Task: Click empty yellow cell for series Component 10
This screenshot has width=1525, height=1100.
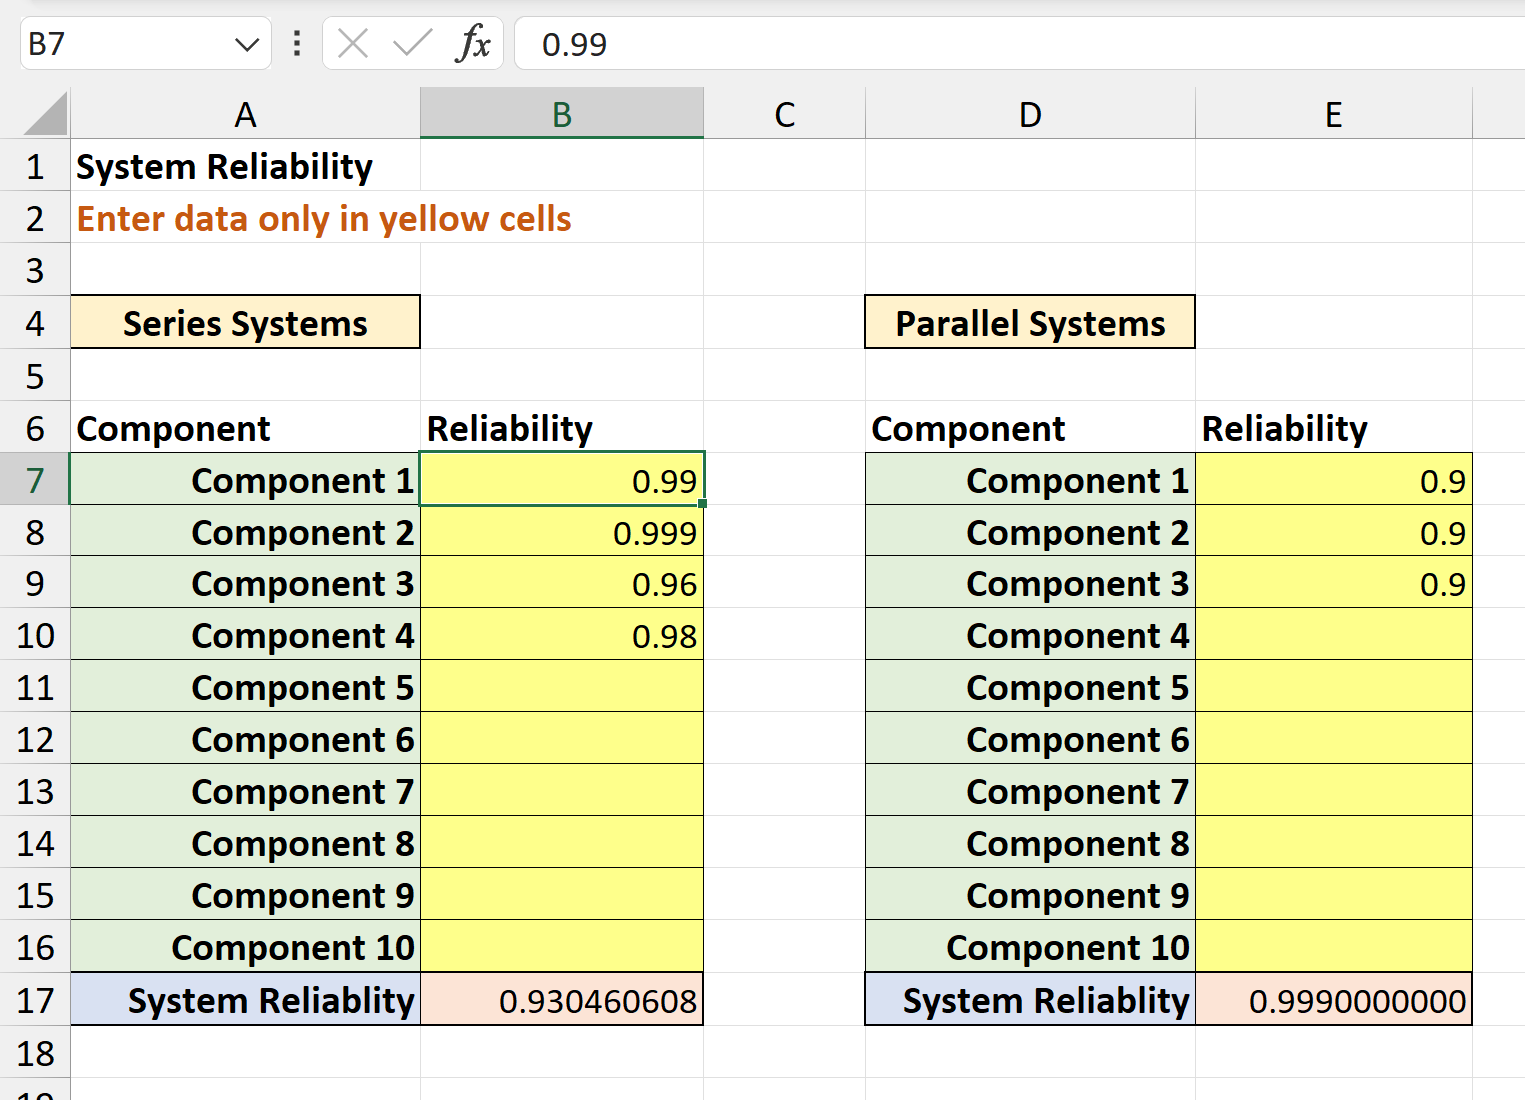Action: [562, 947]
